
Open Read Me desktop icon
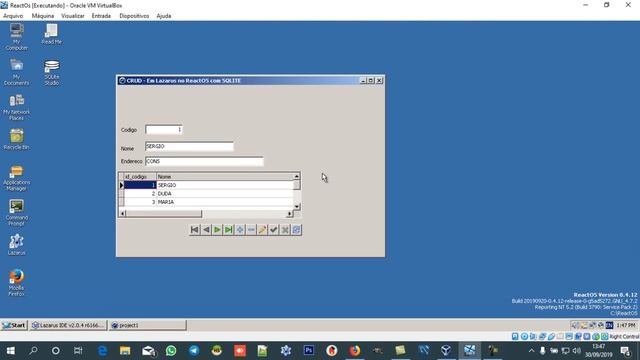[x=51, y=34]
